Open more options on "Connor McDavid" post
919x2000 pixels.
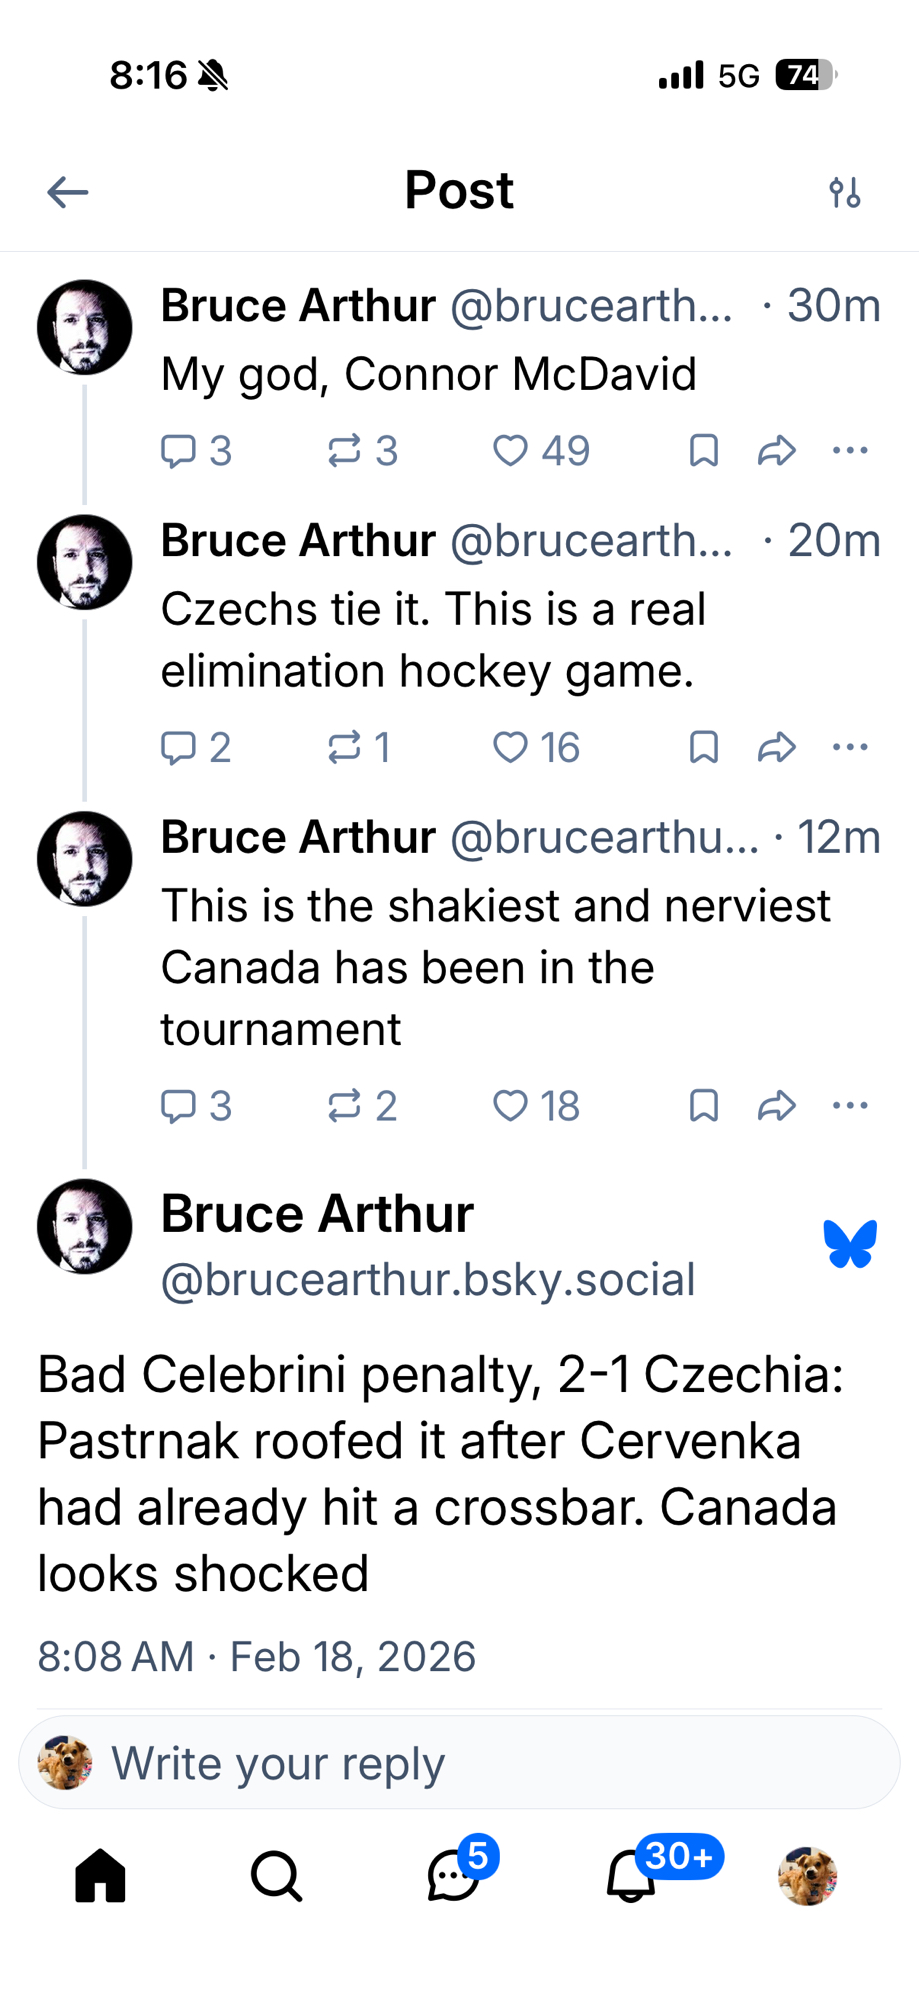(x=850, y=451)
